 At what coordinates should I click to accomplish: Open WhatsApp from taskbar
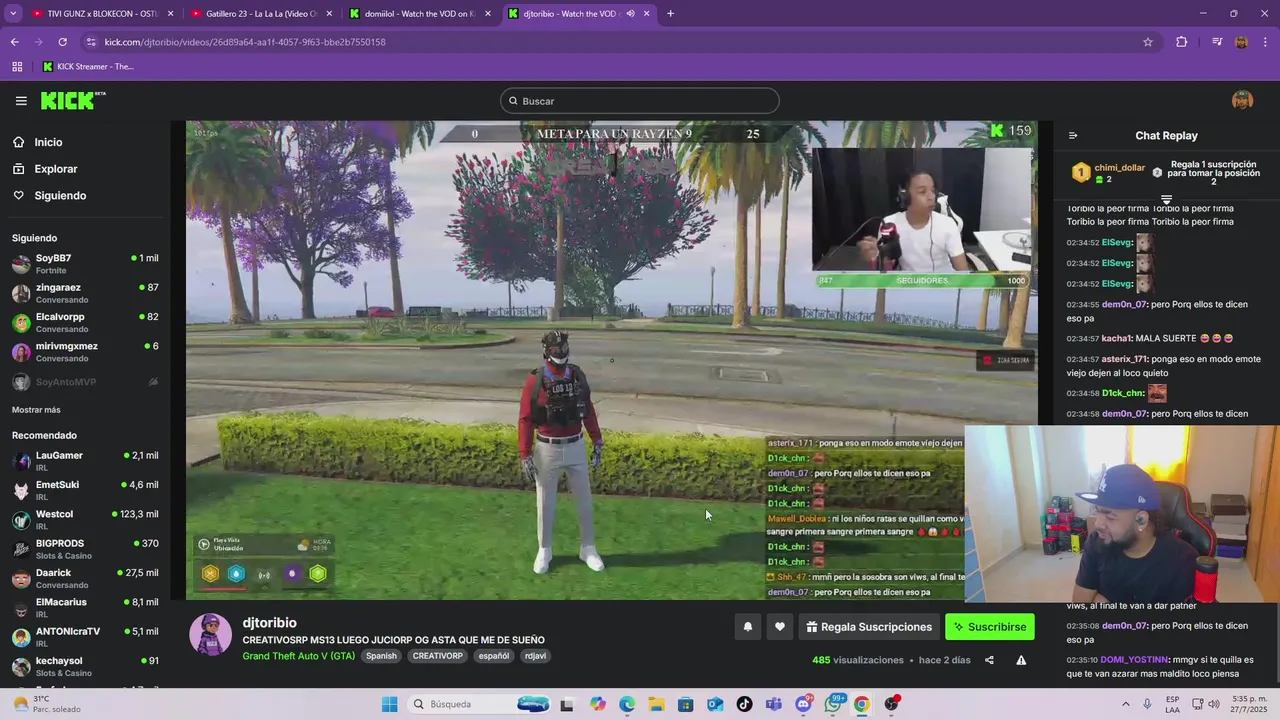pyautogui.click(x=833, y=704)
